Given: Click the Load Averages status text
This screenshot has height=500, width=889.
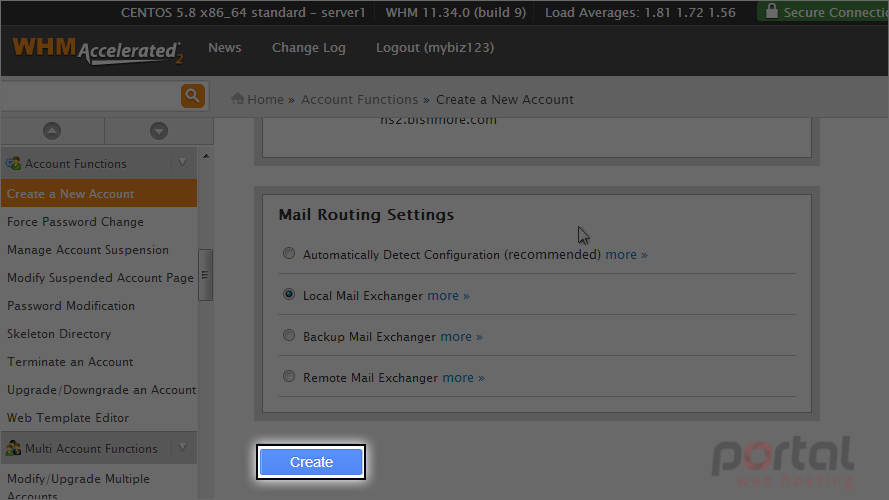Looking at the screenshot, I should coord(640,12).
